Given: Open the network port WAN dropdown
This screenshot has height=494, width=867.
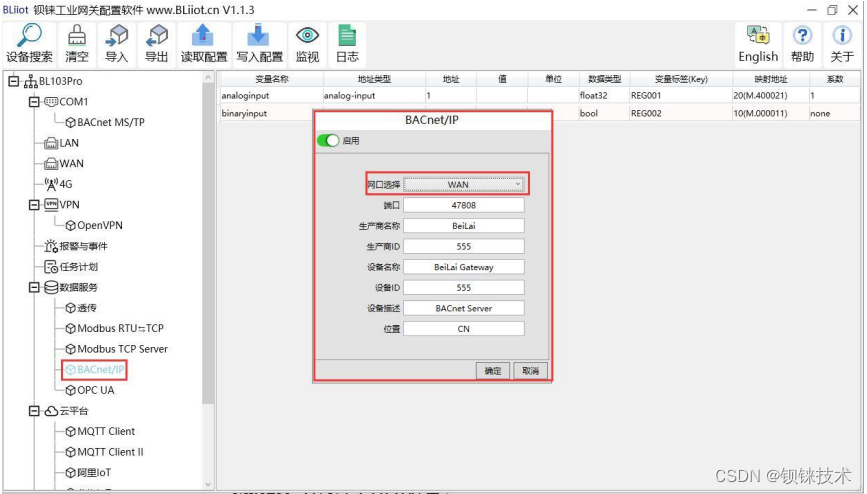Looking at the screenshot, I should pyautogui.click(x=464, y=184).
